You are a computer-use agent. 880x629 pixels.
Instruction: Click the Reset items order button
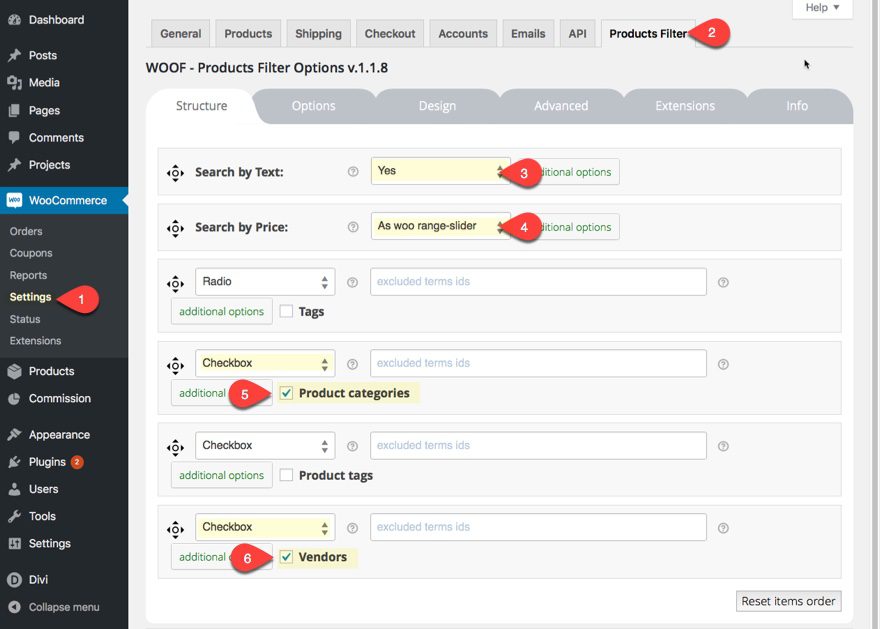[788, 602]
